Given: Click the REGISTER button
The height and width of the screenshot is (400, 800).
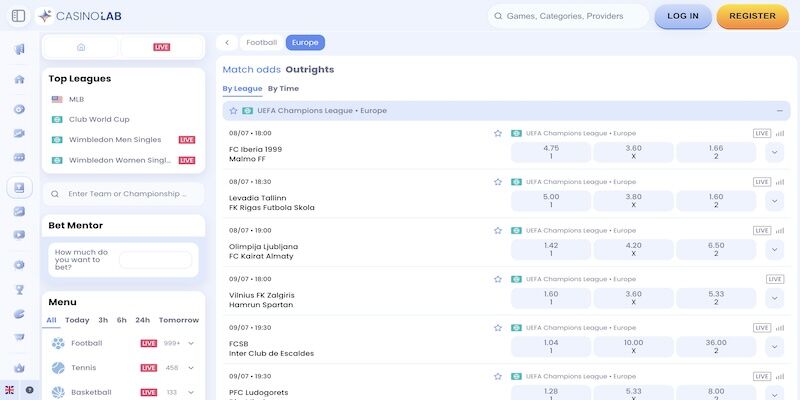Looking at the screenshot, I should [753, 16].
